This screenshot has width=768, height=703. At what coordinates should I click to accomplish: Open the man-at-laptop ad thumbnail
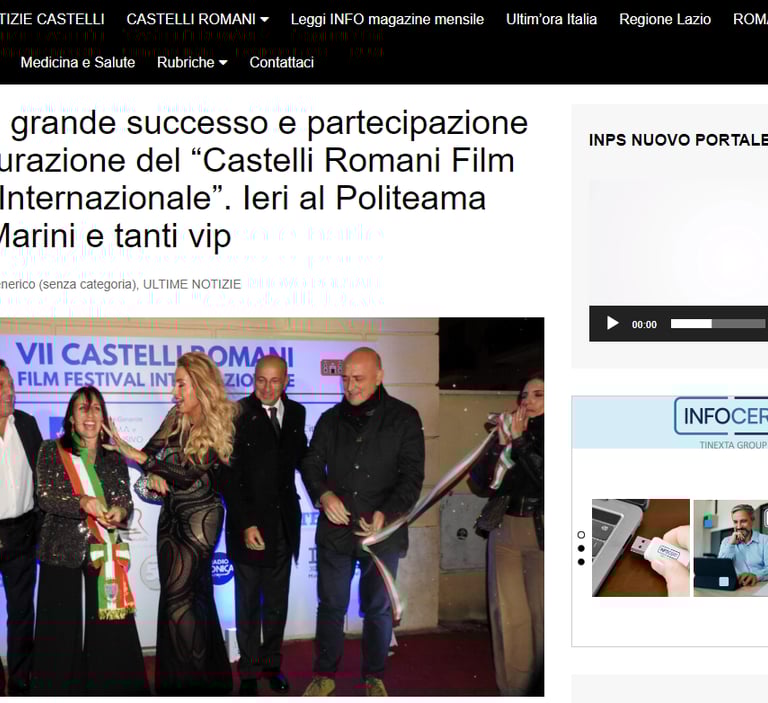point(731,548)
